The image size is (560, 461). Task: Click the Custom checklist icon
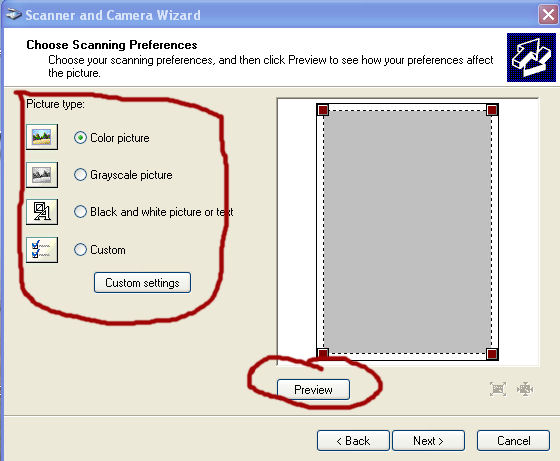tap(42, 250)
